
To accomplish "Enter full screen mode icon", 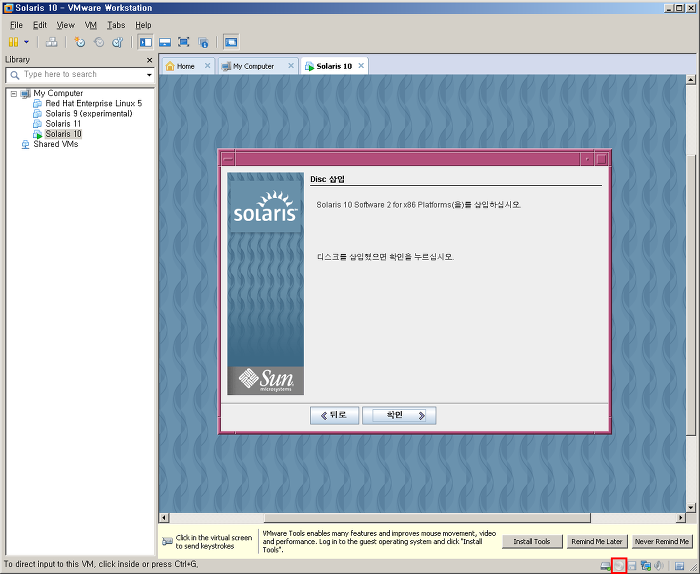I will click(183, 42).
